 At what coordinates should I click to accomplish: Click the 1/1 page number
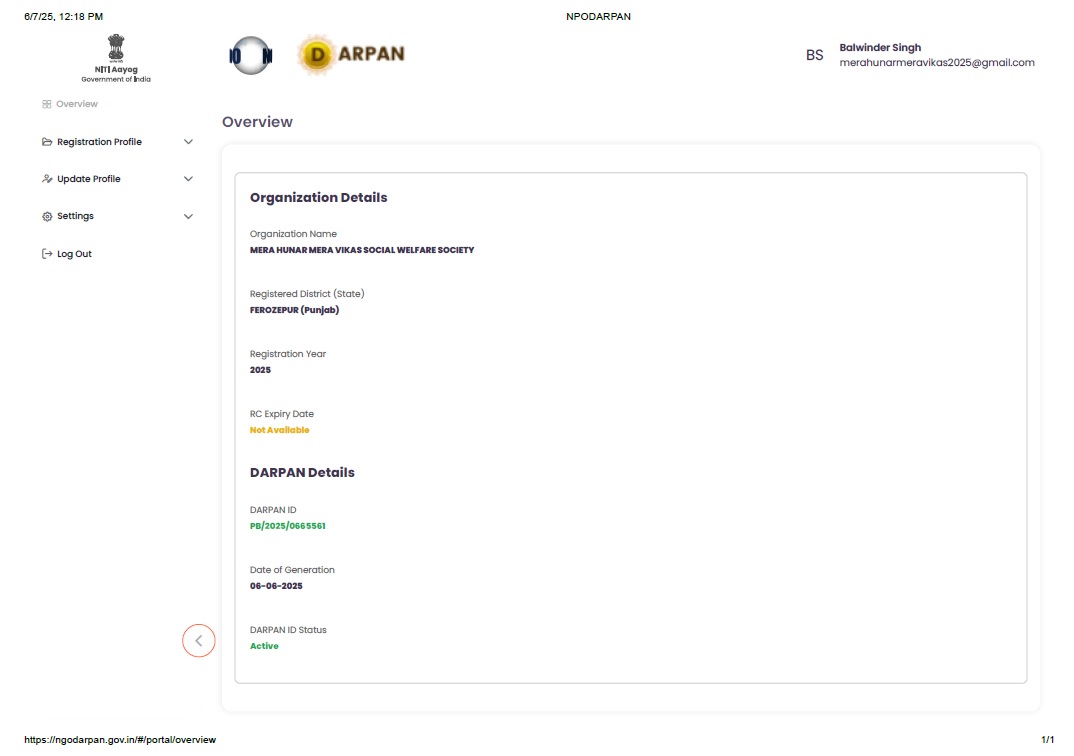pyautogui.click(x=1047, y=740)
